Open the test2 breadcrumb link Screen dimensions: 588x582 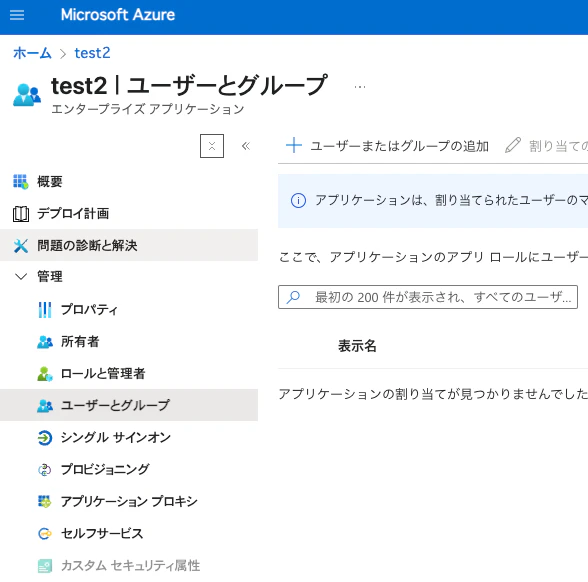pyautogui.click(x=92, y=53)
